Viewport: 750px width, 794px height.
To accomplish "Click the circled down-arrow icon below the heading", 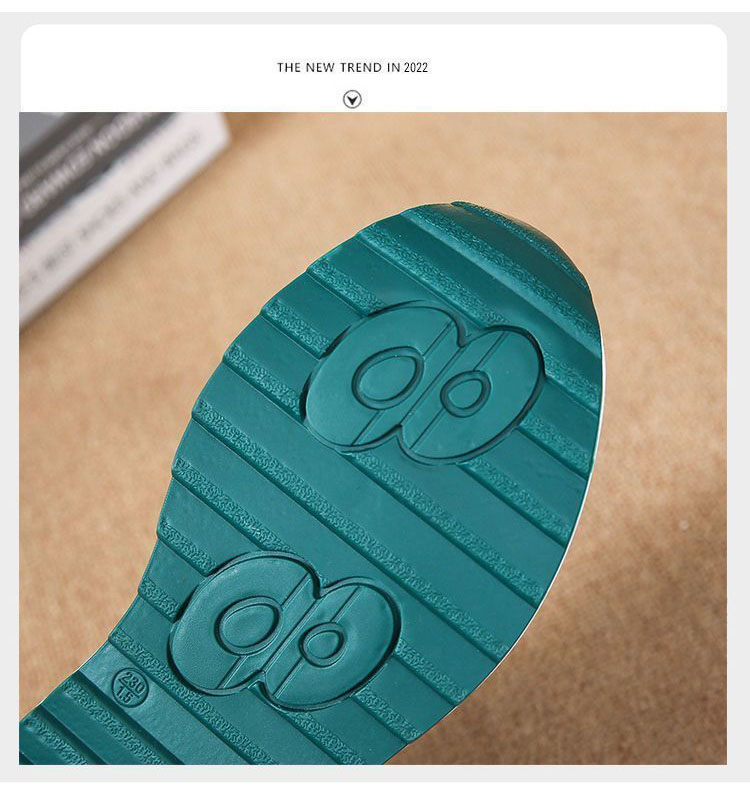I will [x=352, y=99].
